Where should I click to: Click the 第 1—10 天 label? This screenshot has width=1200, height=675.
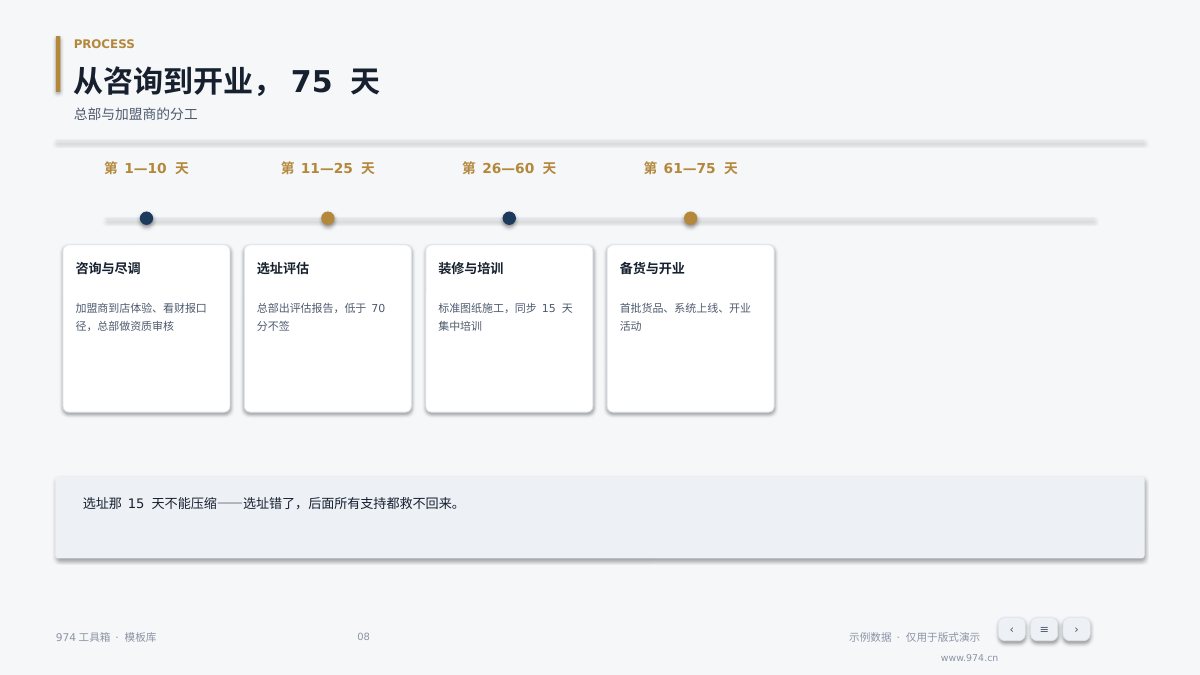pyautogui.click(x=146, y=168)
